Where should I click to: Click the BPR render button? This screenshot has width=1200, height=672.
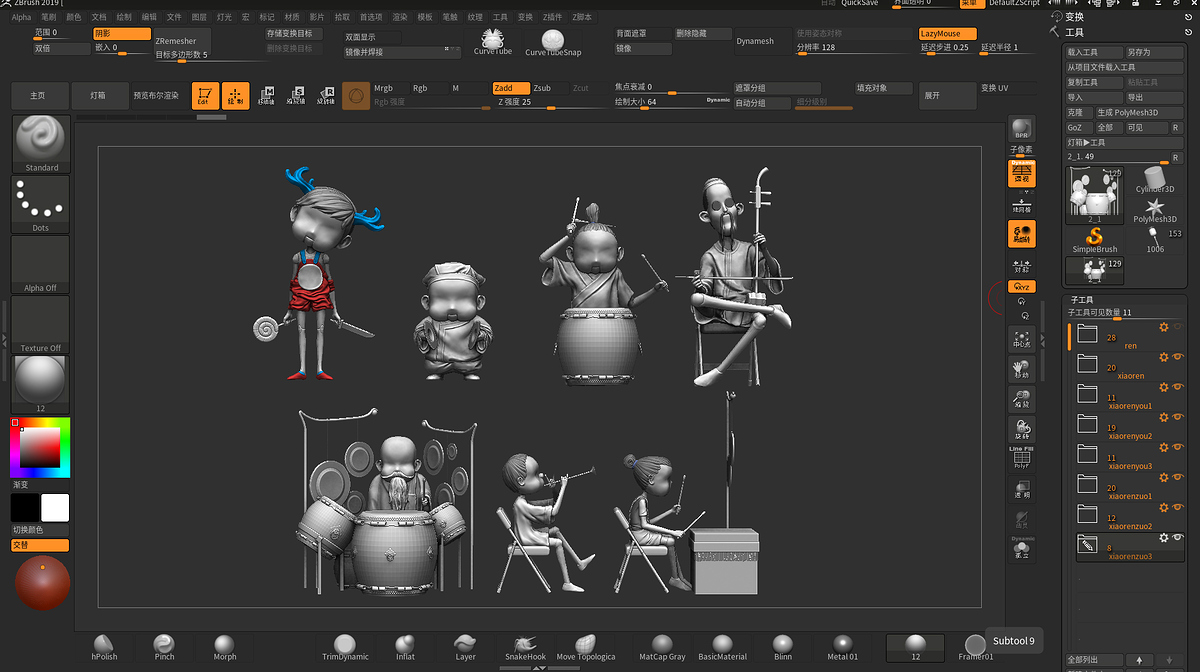(1021, 129)
